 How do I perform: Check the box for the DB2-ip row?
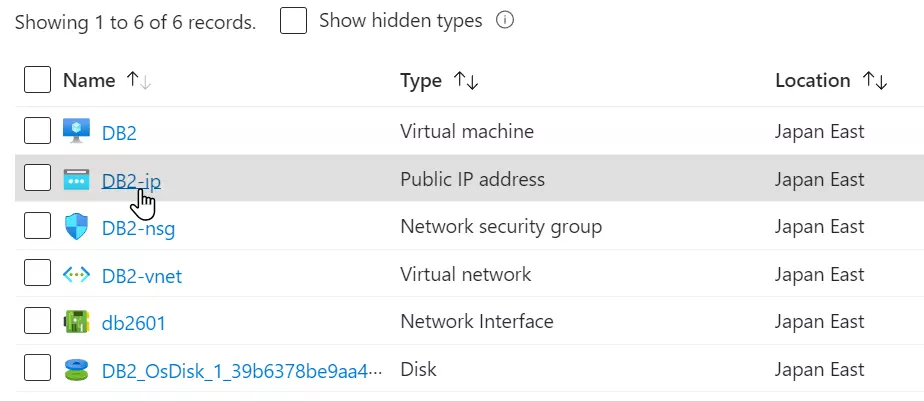(37, 178)
